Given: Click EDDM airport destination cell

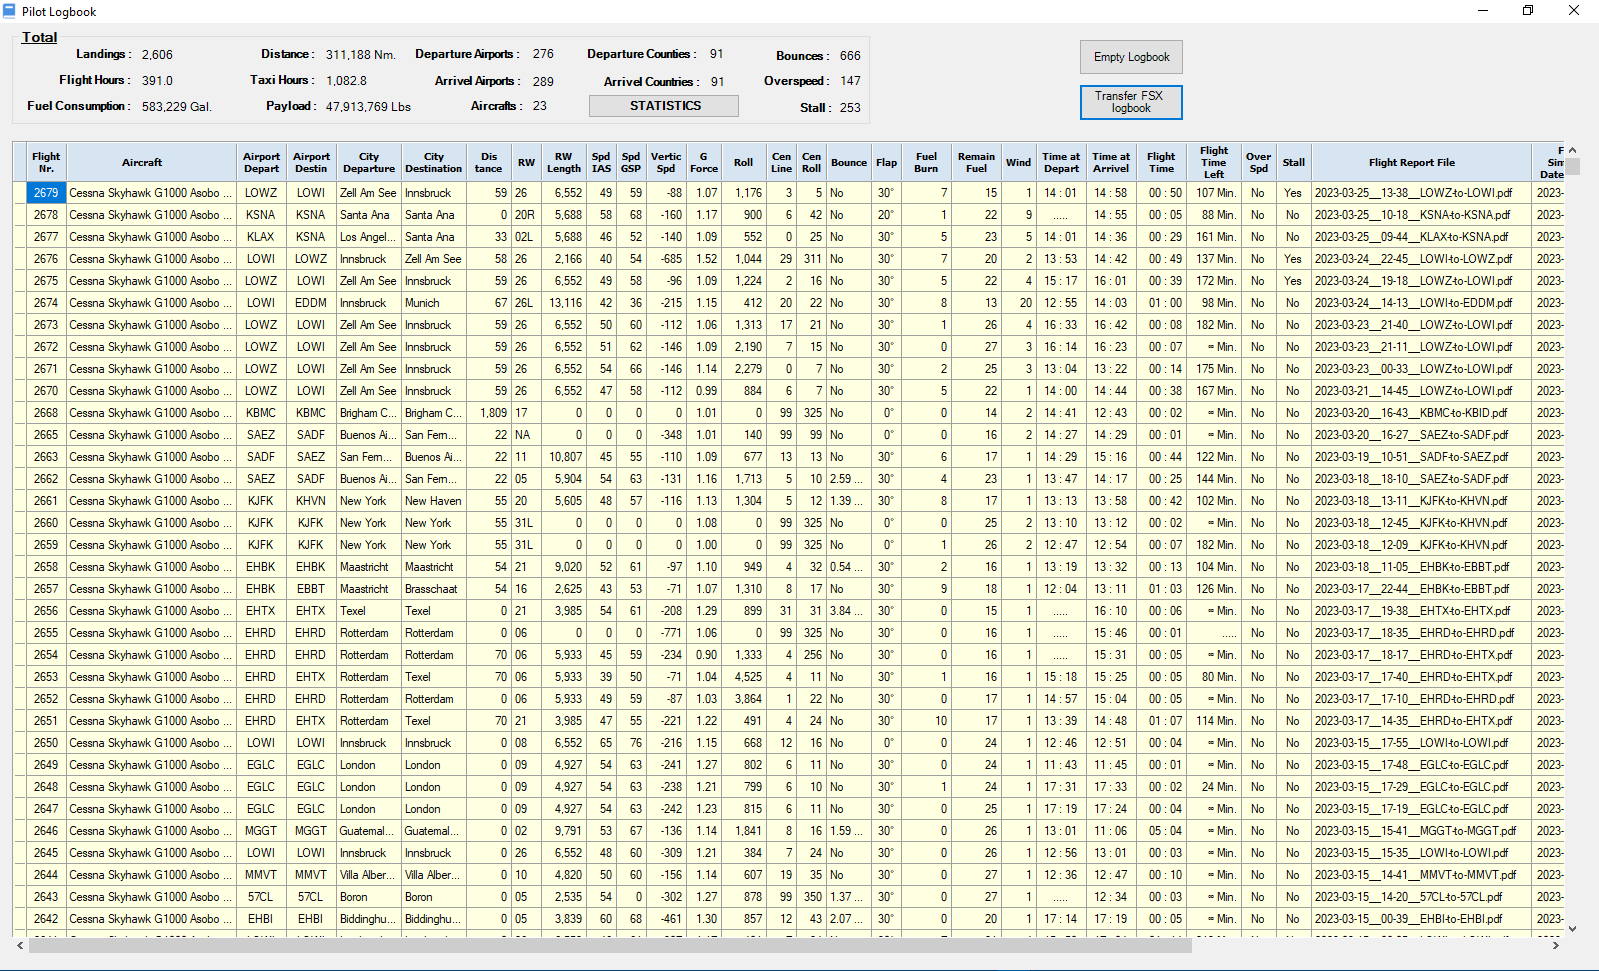Looking at the screenshot, I should click(311, 303).
